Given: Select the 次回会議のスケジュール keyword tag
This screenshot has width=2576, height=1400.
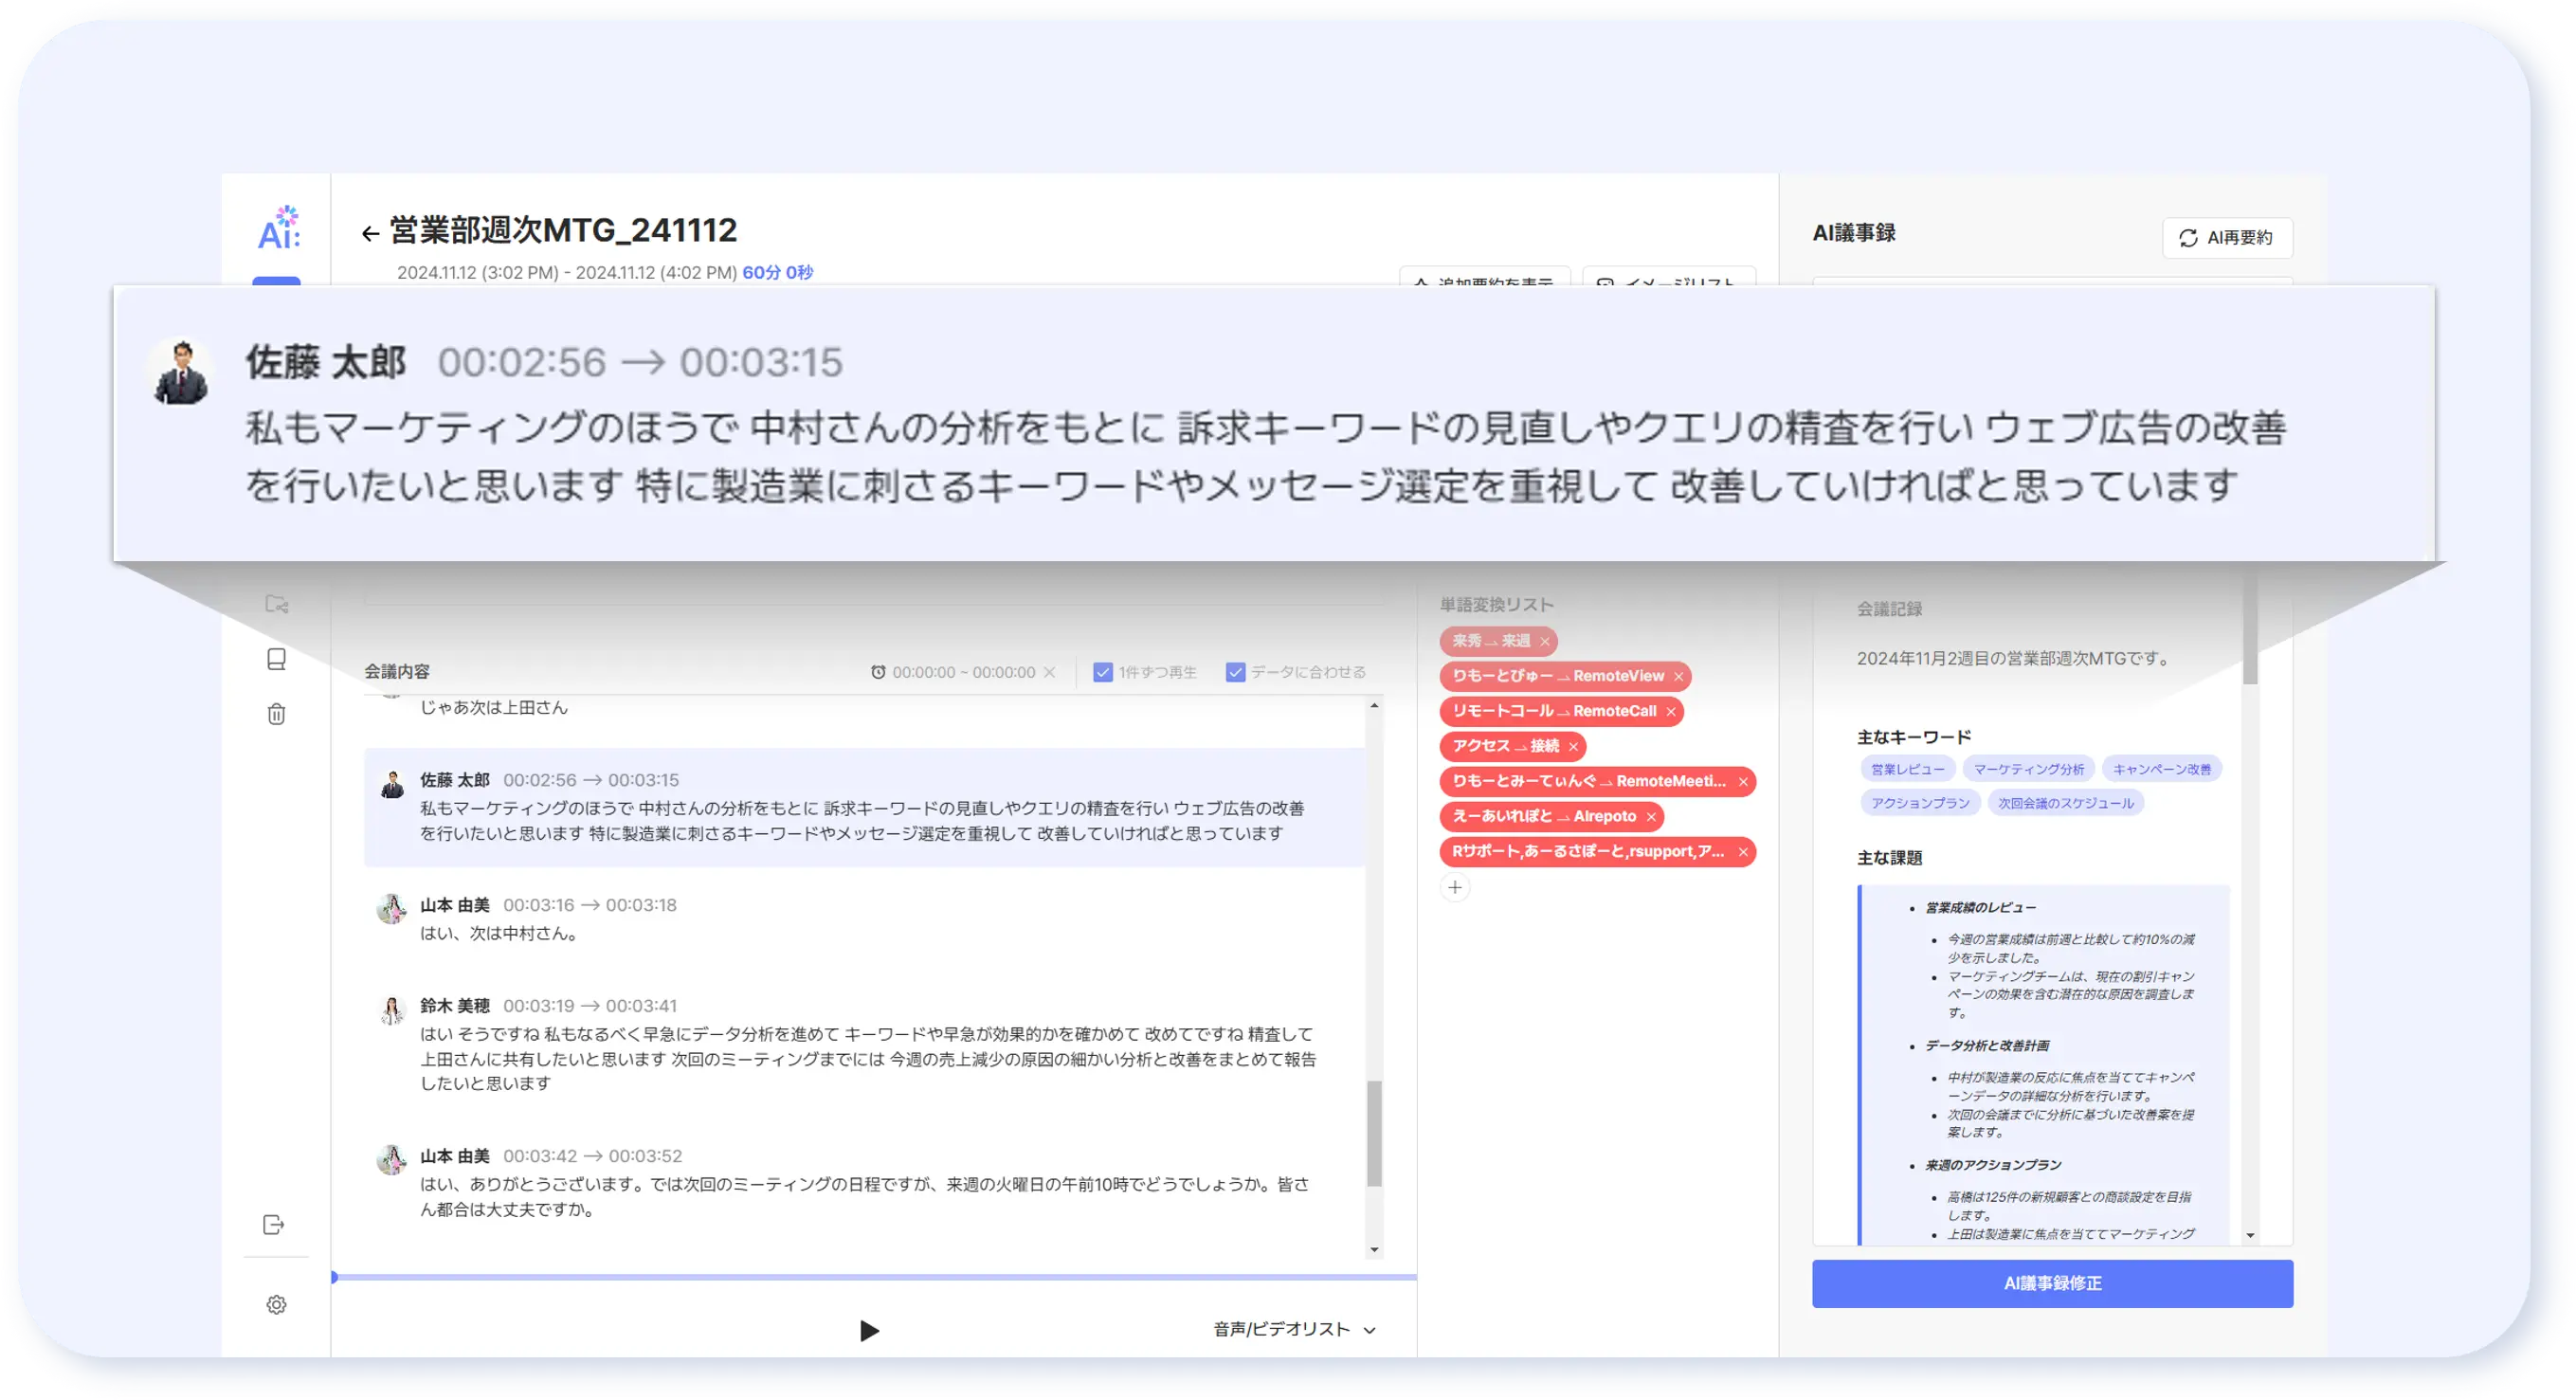Looking at the screenshot, I should pyautogui.click(x=2065, y=803).
